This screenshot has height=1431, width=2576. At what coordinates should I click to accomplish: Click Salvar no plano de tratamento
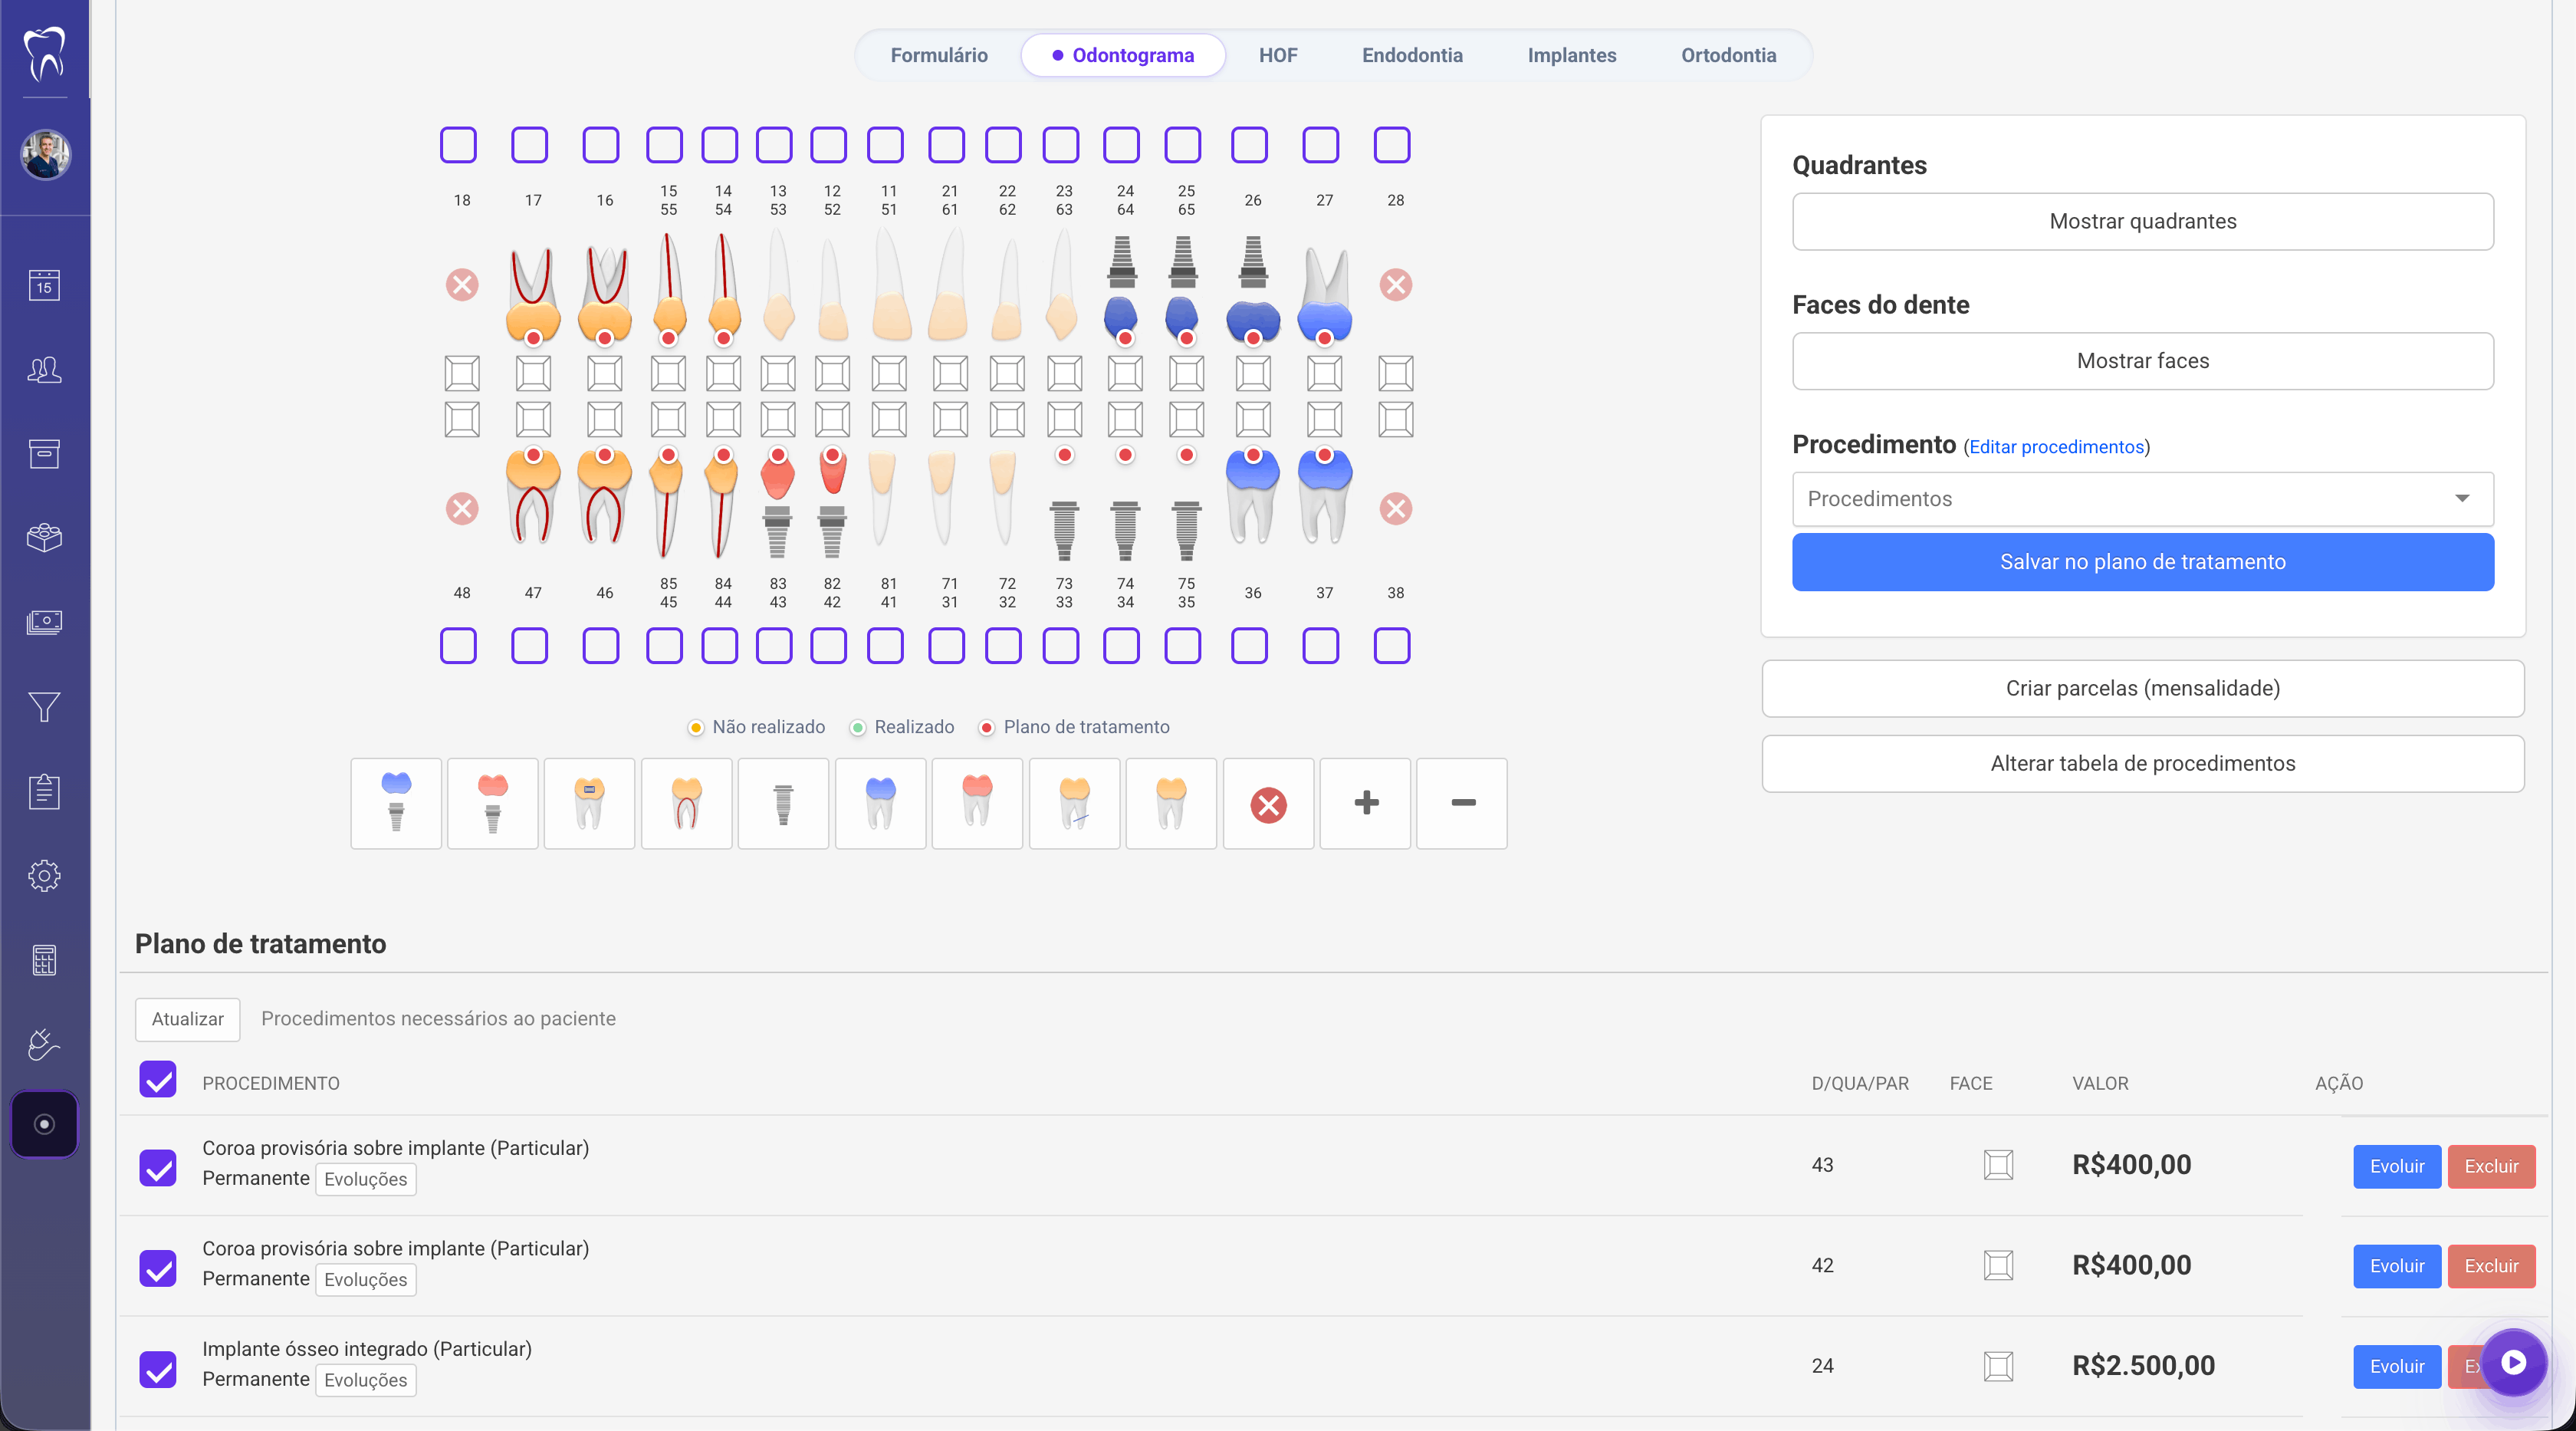pos(2142,562)
